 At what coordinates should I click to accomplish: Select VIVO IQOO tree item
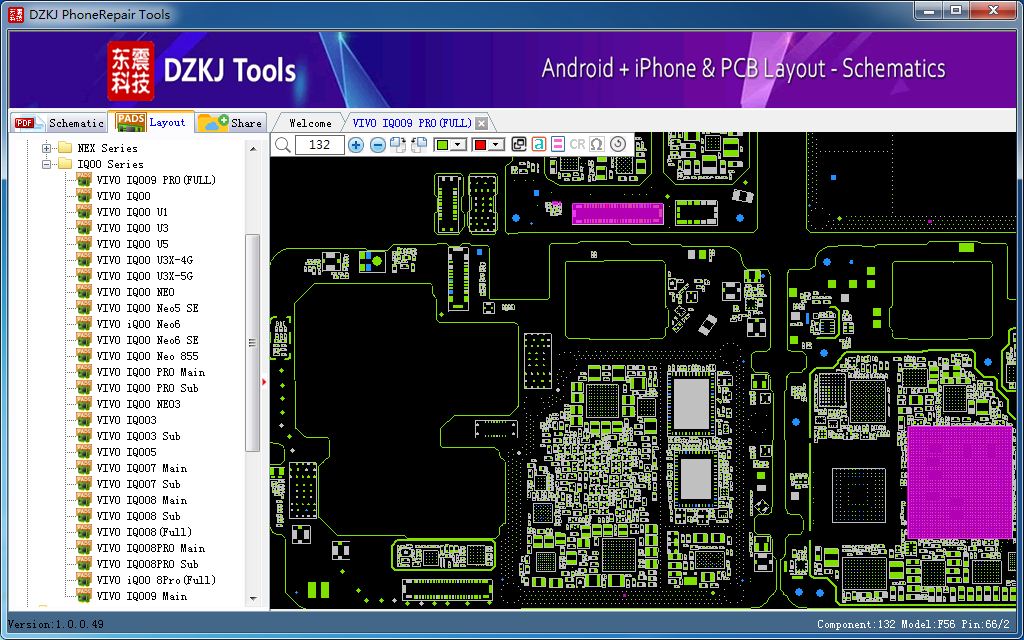click(x=123, y=196)
